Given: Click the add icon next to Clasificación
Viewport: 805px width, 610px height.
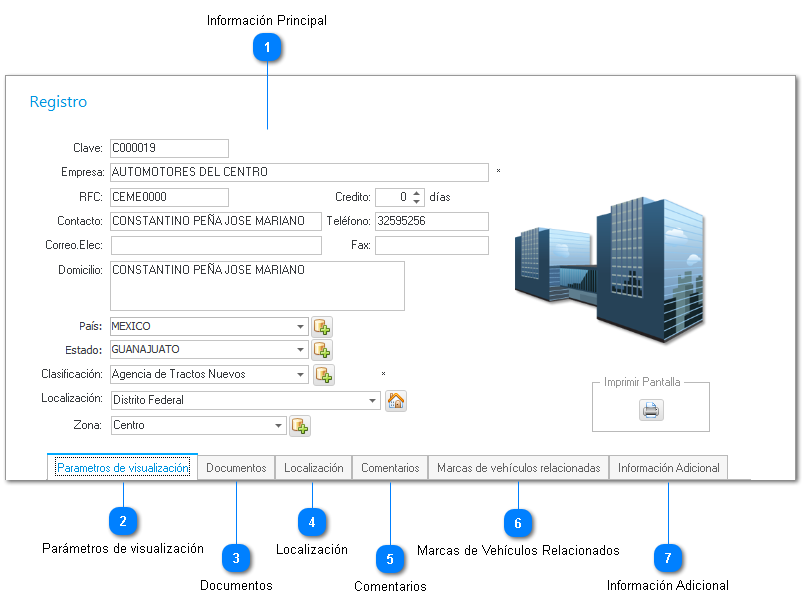Looking at the screenshot, I should point(323,375).
